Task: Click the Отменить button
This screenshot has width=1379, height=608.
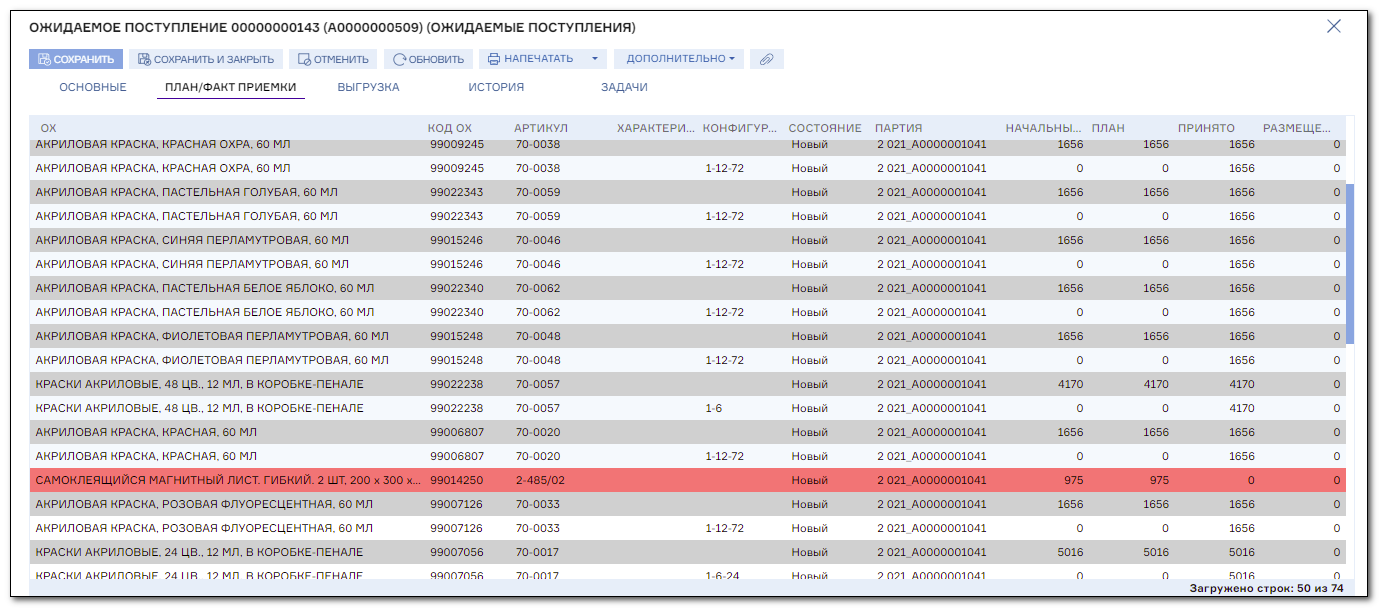Action: 334,59
